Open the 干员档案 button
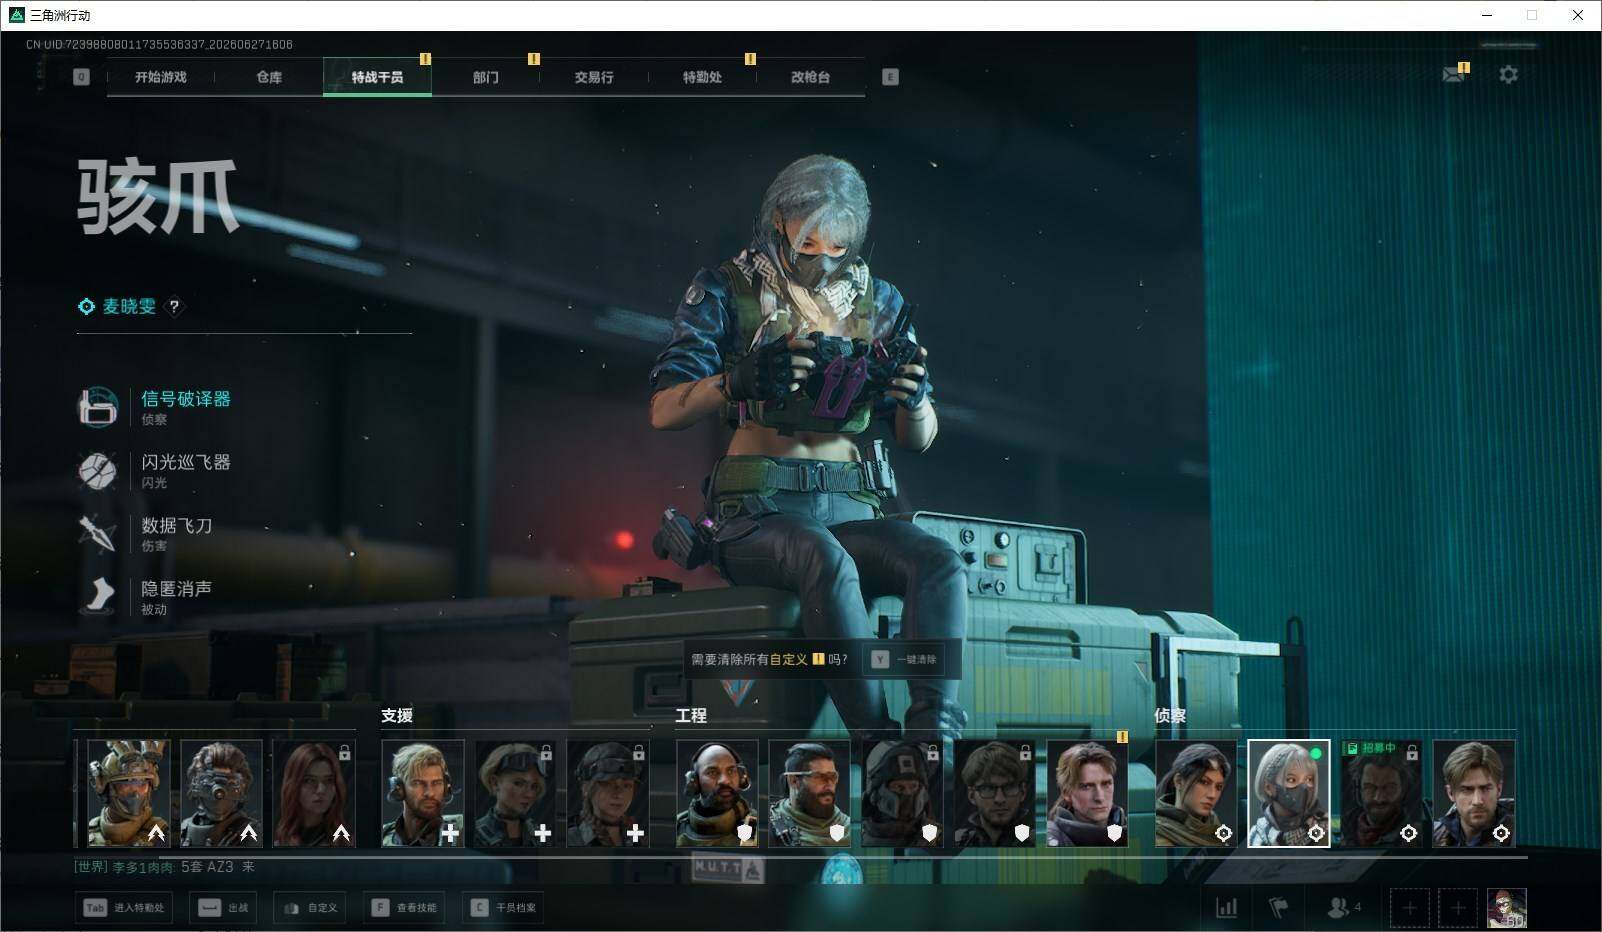The height and width of the screenshot is (932, 1602). point(503,907)
